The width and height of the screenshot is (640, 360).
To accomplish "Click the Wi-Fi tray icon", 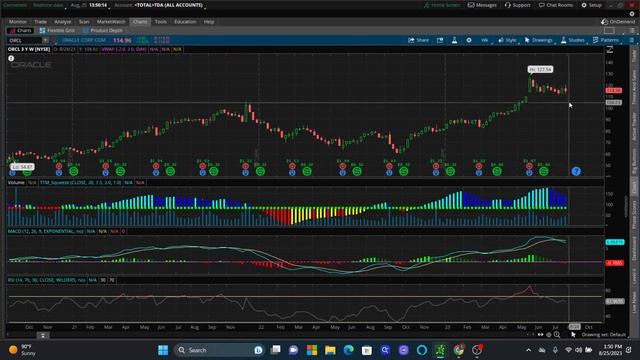I will click(568, 350).
